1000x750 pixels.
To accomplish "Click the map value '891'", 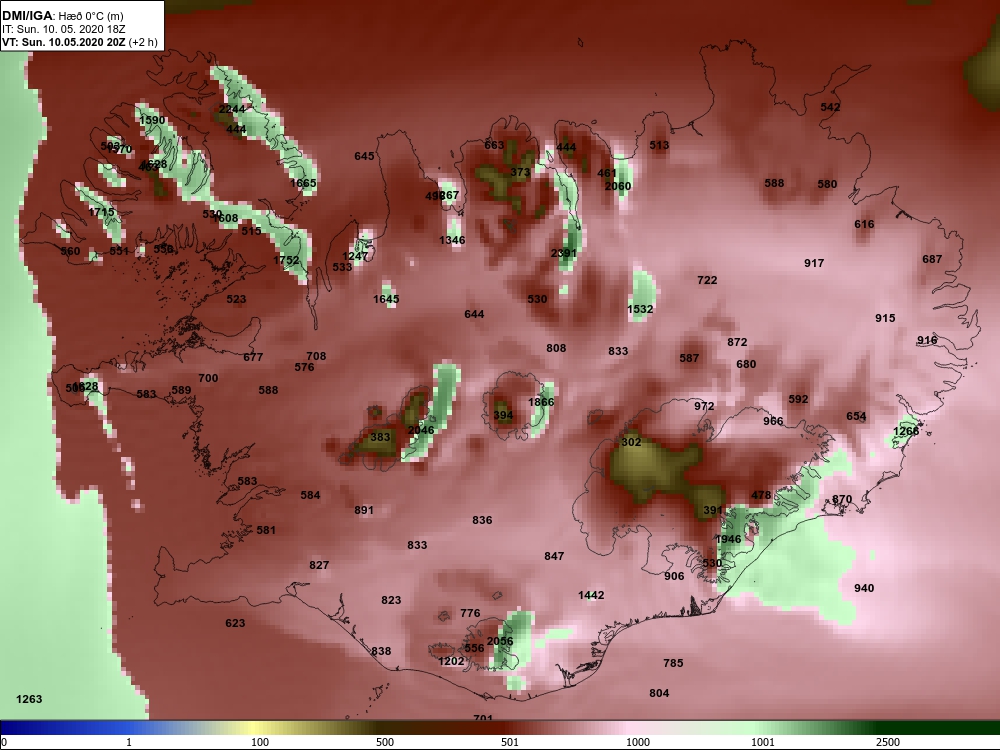I will pos(364,511).
